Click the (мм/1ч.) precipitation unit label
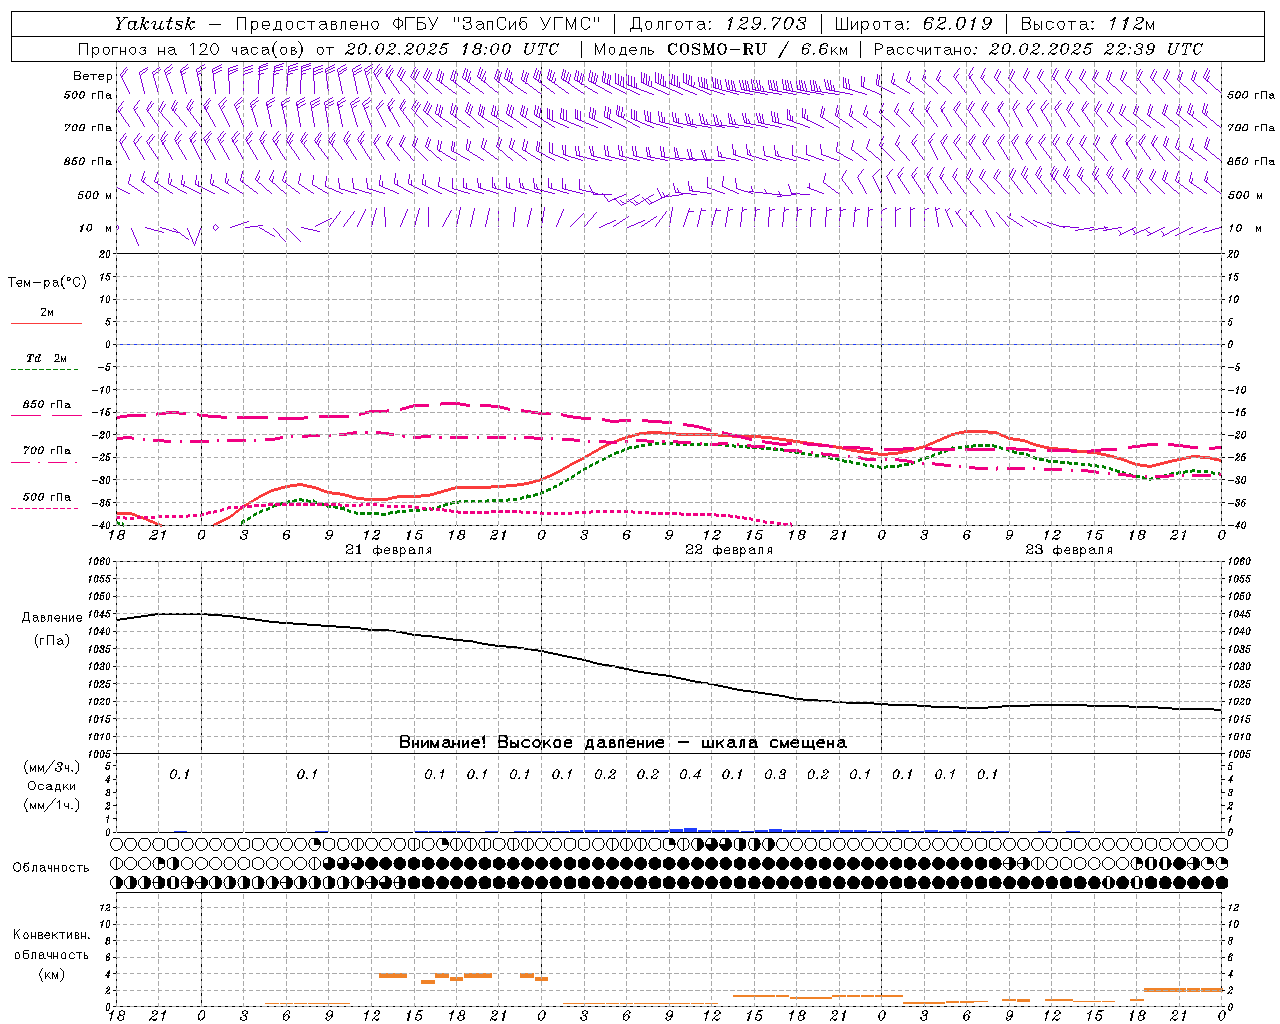Screen dimensions: 1280x1024 (52, 805)
